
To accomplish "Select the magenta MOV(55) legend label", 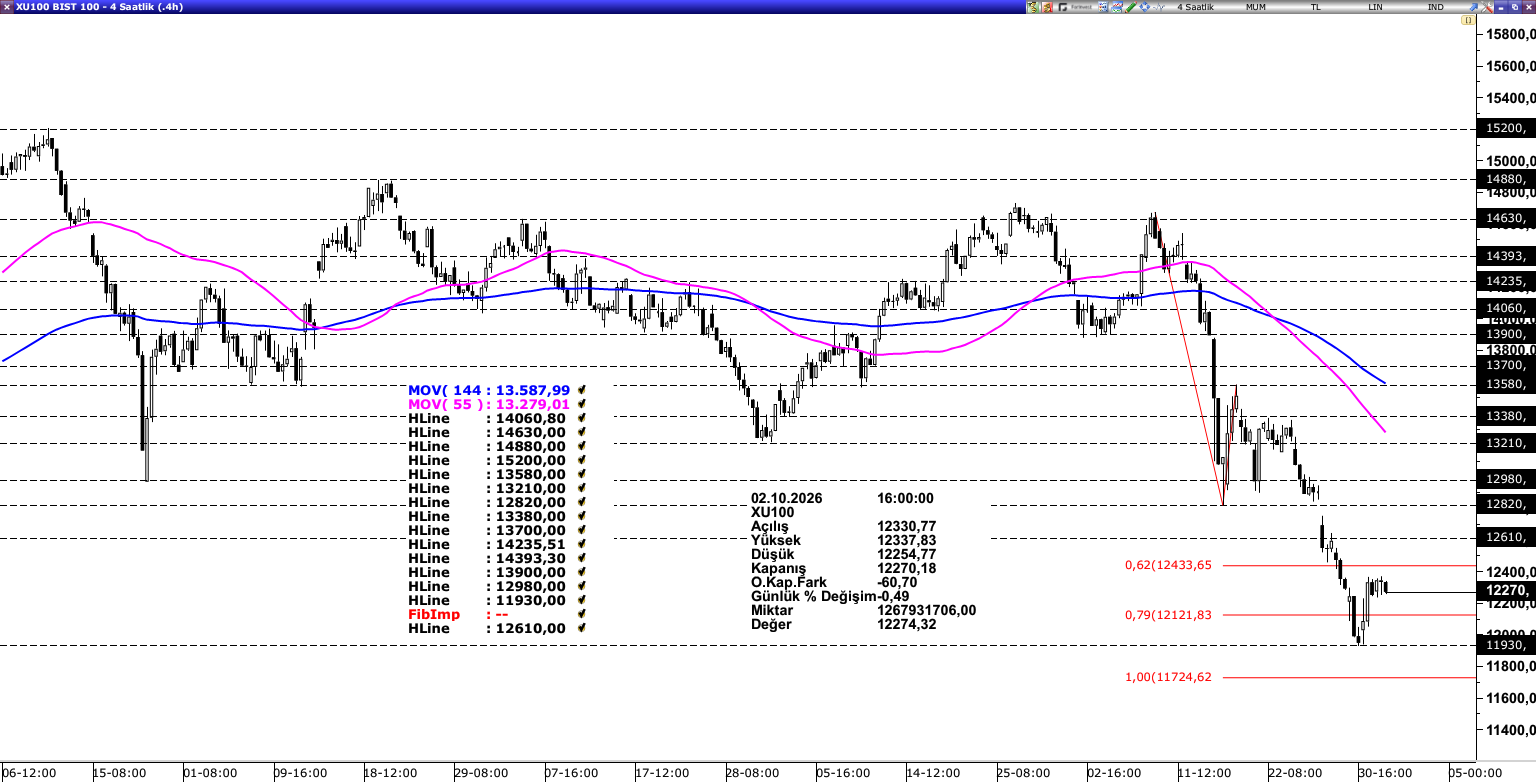I will pyautogui.click(x=489, y=404).
